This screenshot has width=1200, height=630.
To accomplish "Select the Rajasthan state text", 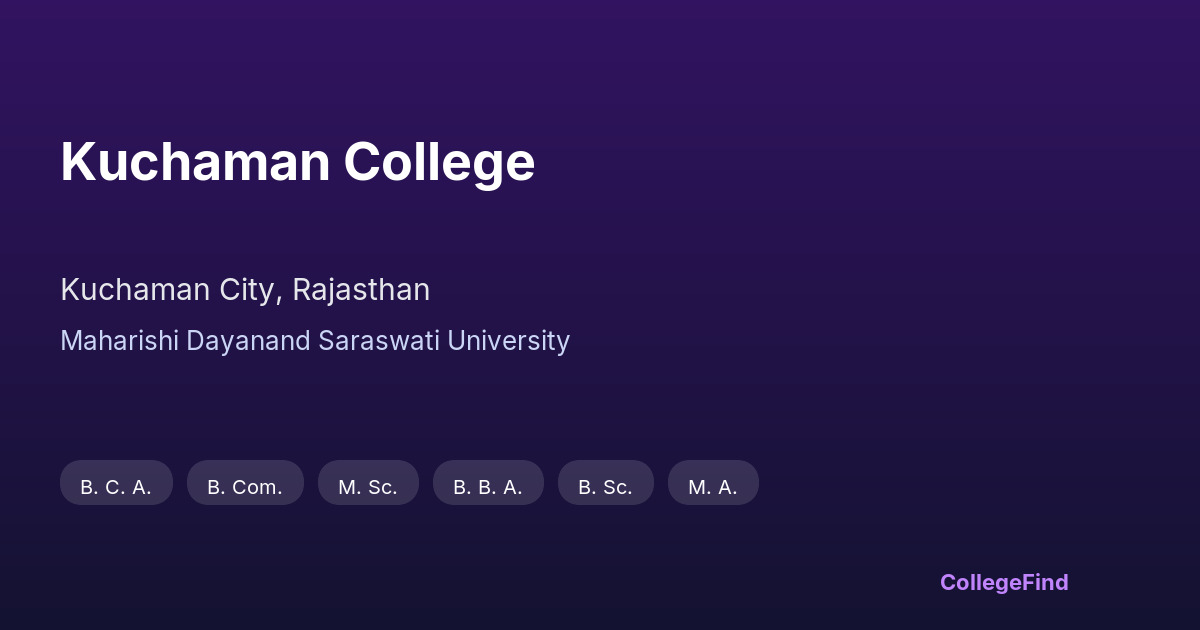I will (x=361, y=290).
